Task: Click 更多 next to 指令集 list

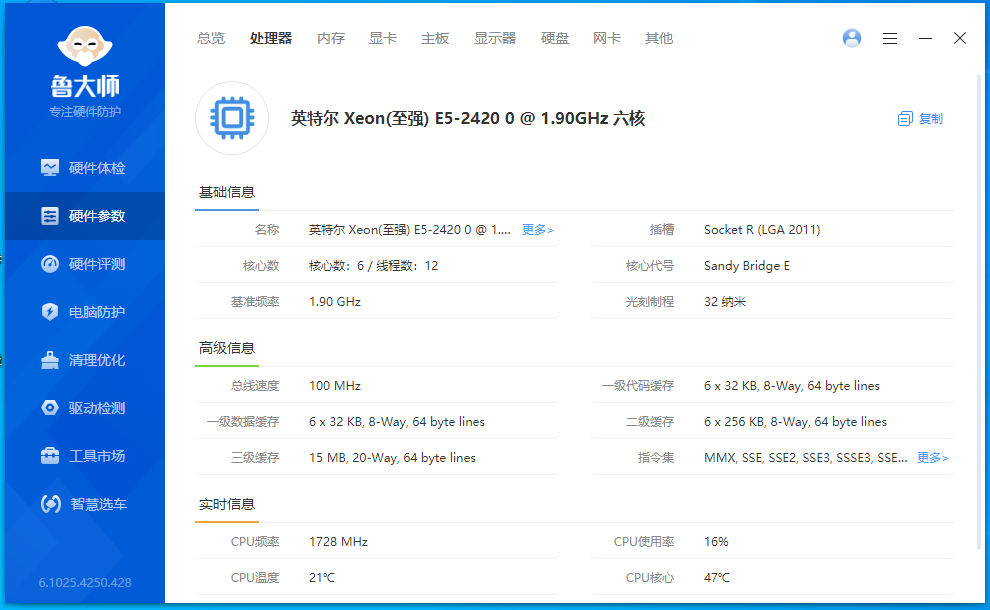Action: [933, 458]
